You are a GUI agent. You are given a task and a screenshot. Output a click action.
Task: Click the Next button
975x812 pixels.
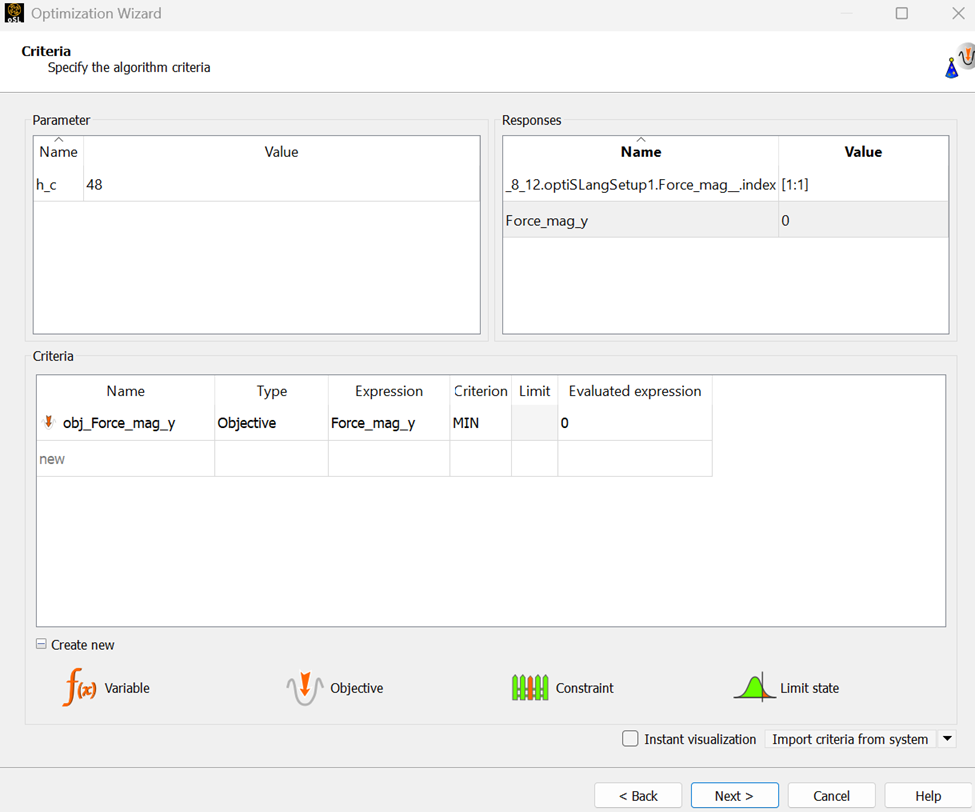pos(734,796)
